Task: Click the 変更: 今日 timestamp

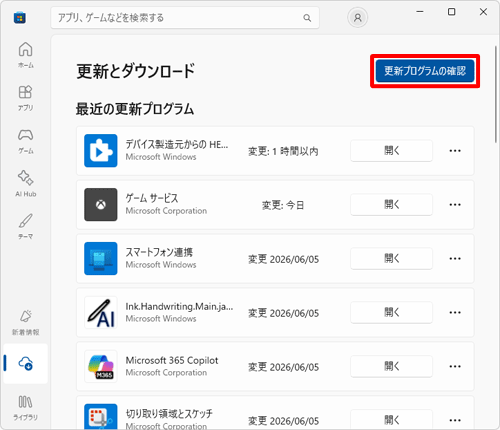Action: coord(283,205)
